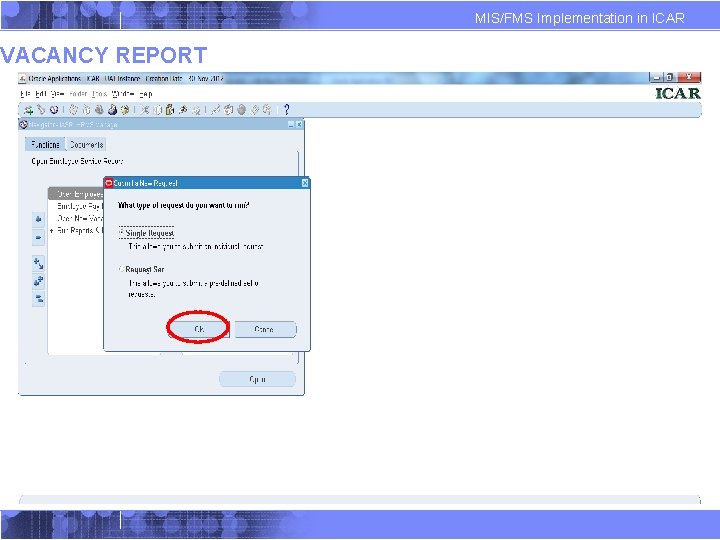Image resolution: width=720 pixels, height=540 pixels.
Task: Switch to the Functions tab
Action: tap(45, 145)
